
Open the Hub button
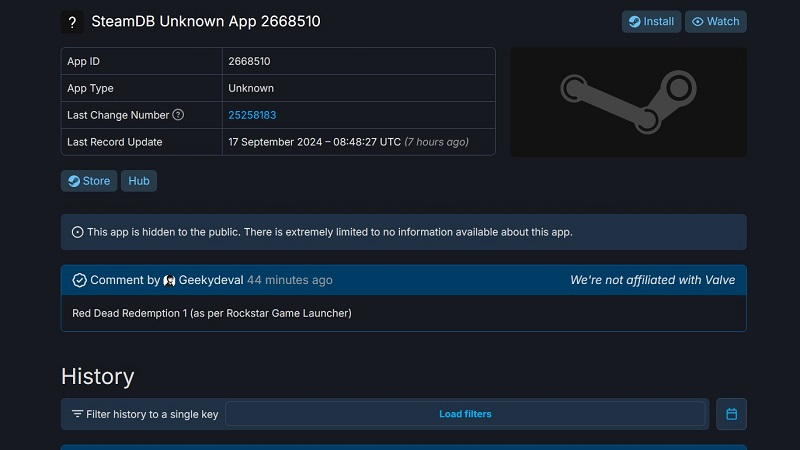pos(139,181)
